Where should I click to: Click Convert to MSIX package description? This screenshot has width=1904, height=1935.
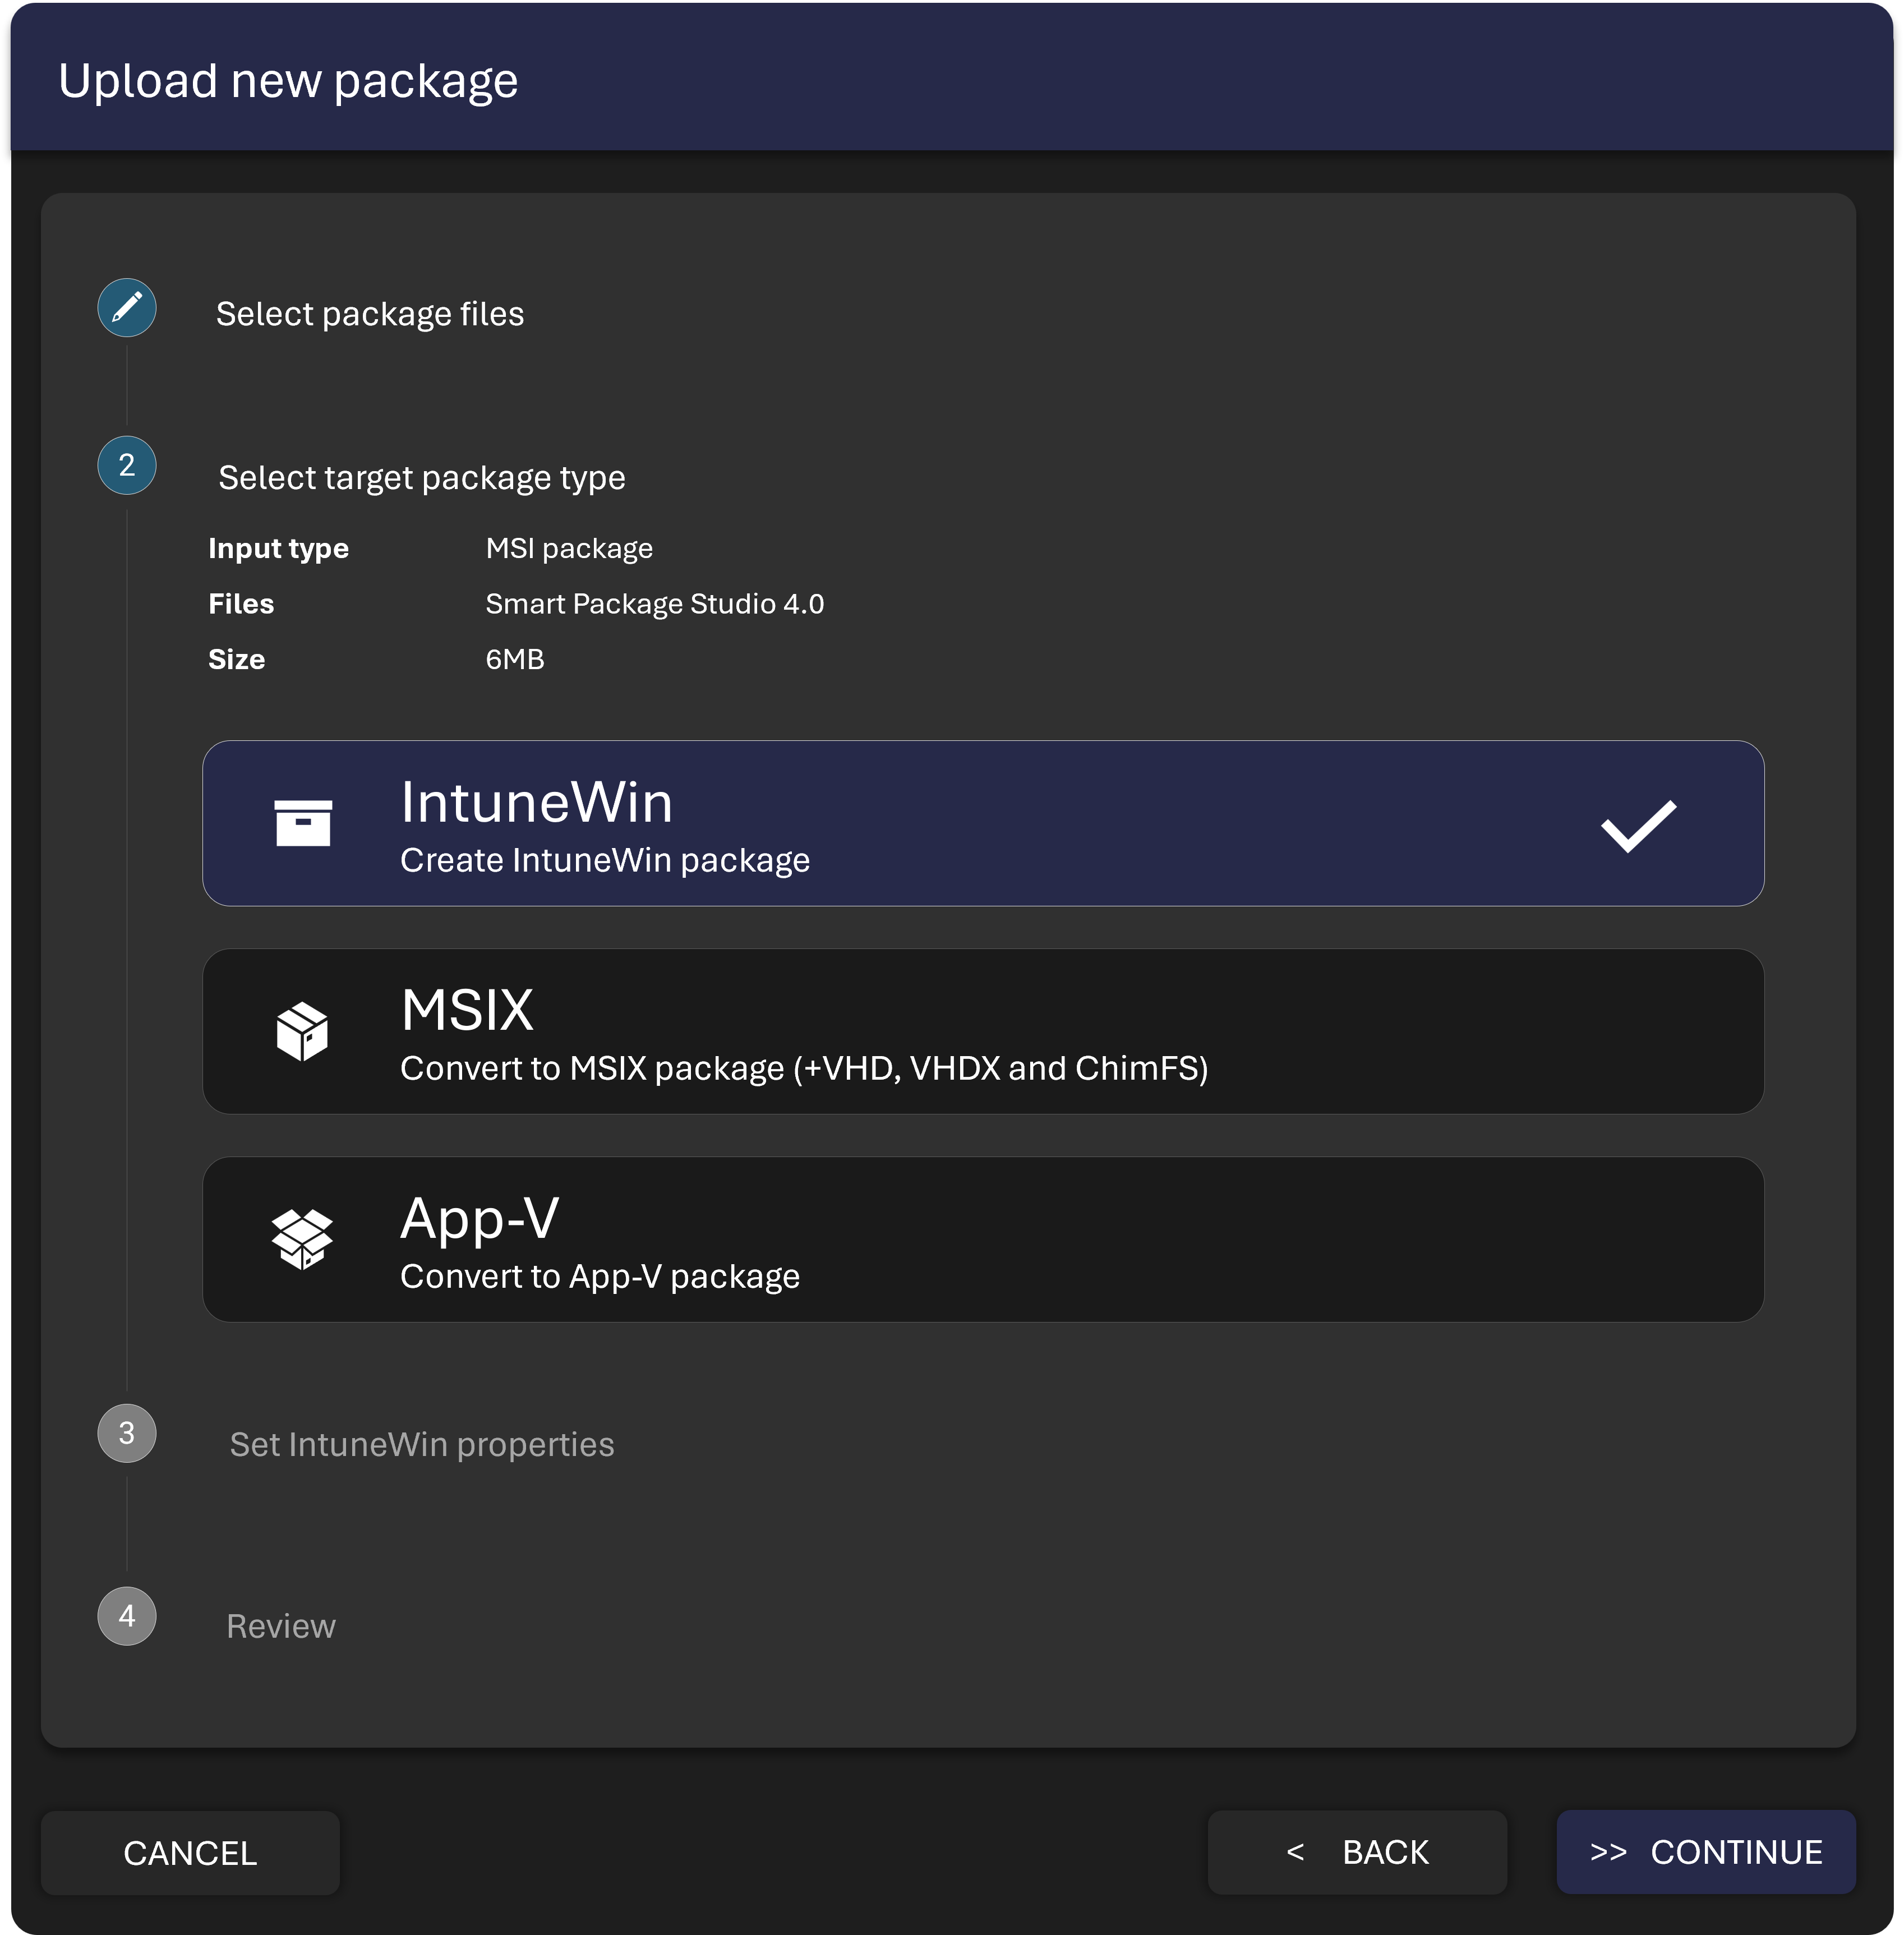coord(803,1068)
